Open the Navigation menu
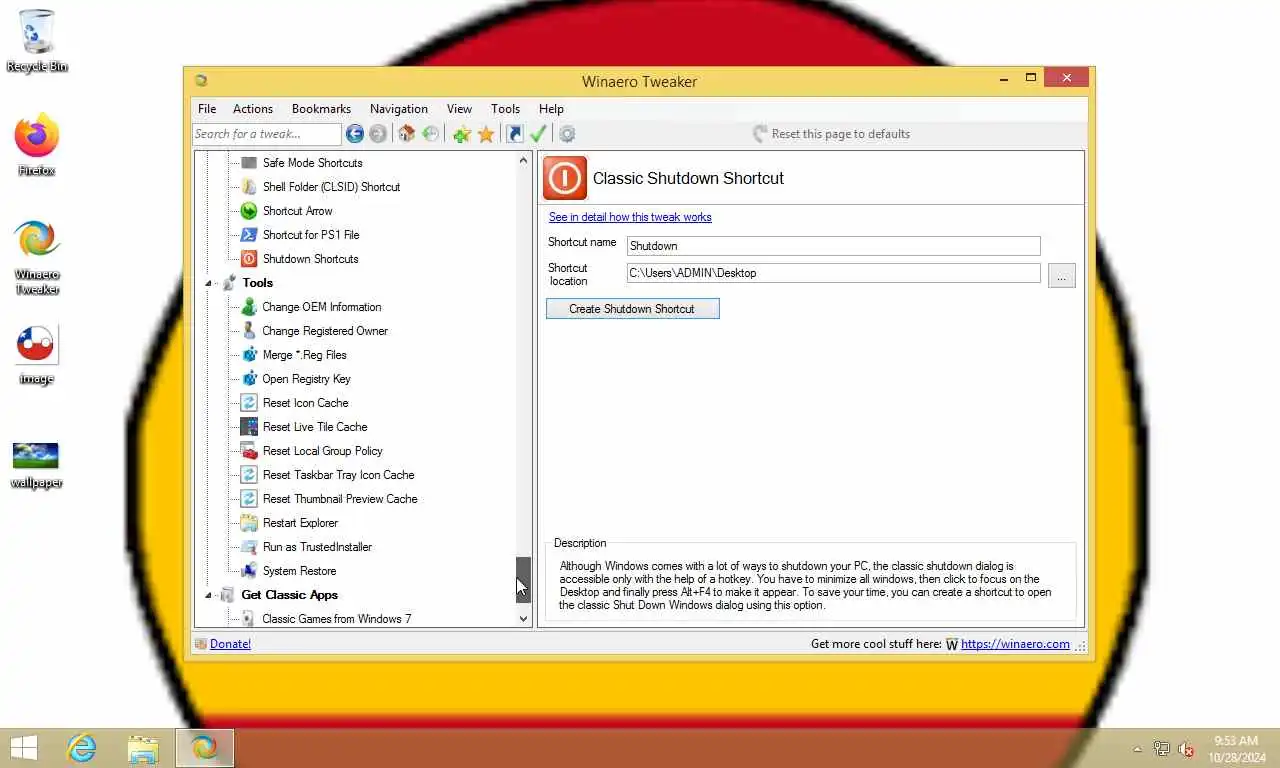 pos(399,109)
